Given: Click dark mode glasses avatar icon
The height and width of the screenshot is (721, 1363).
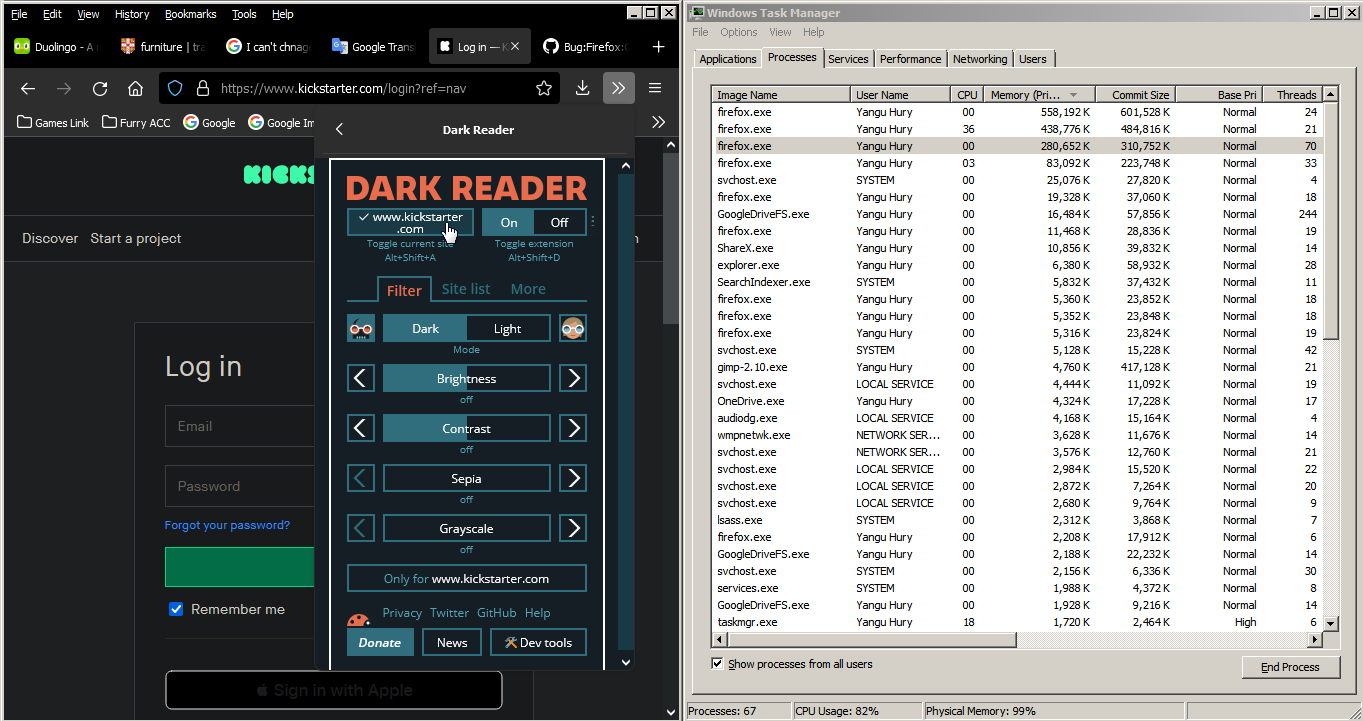Looking at the screenshot, I should tap(361, 328).
